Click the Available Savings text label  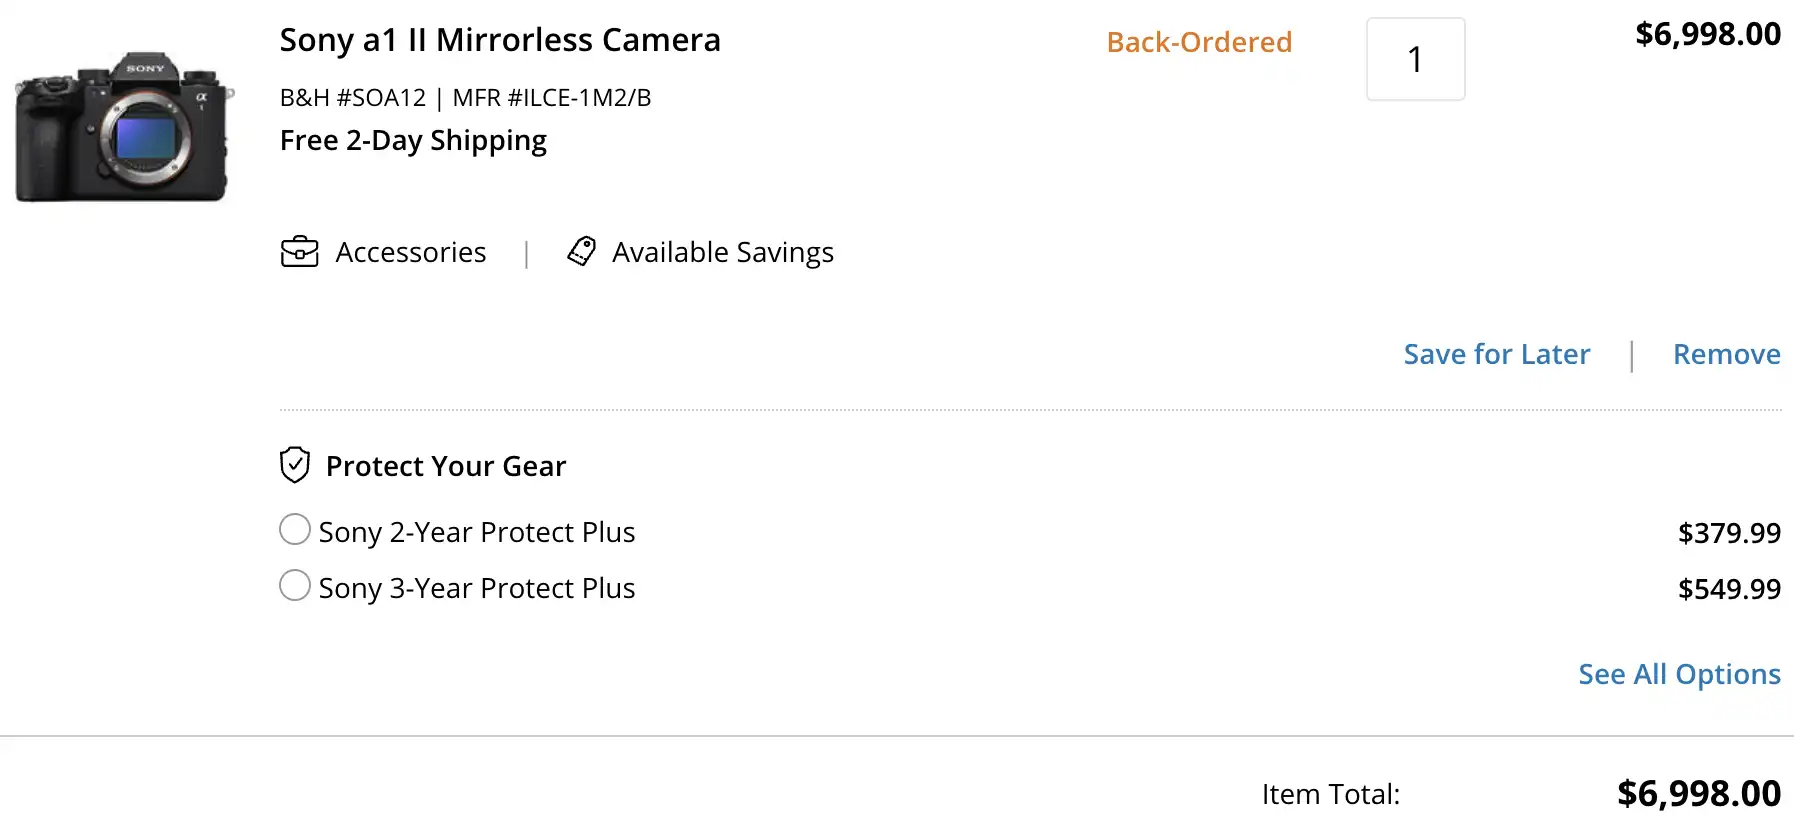pos(722,252)
